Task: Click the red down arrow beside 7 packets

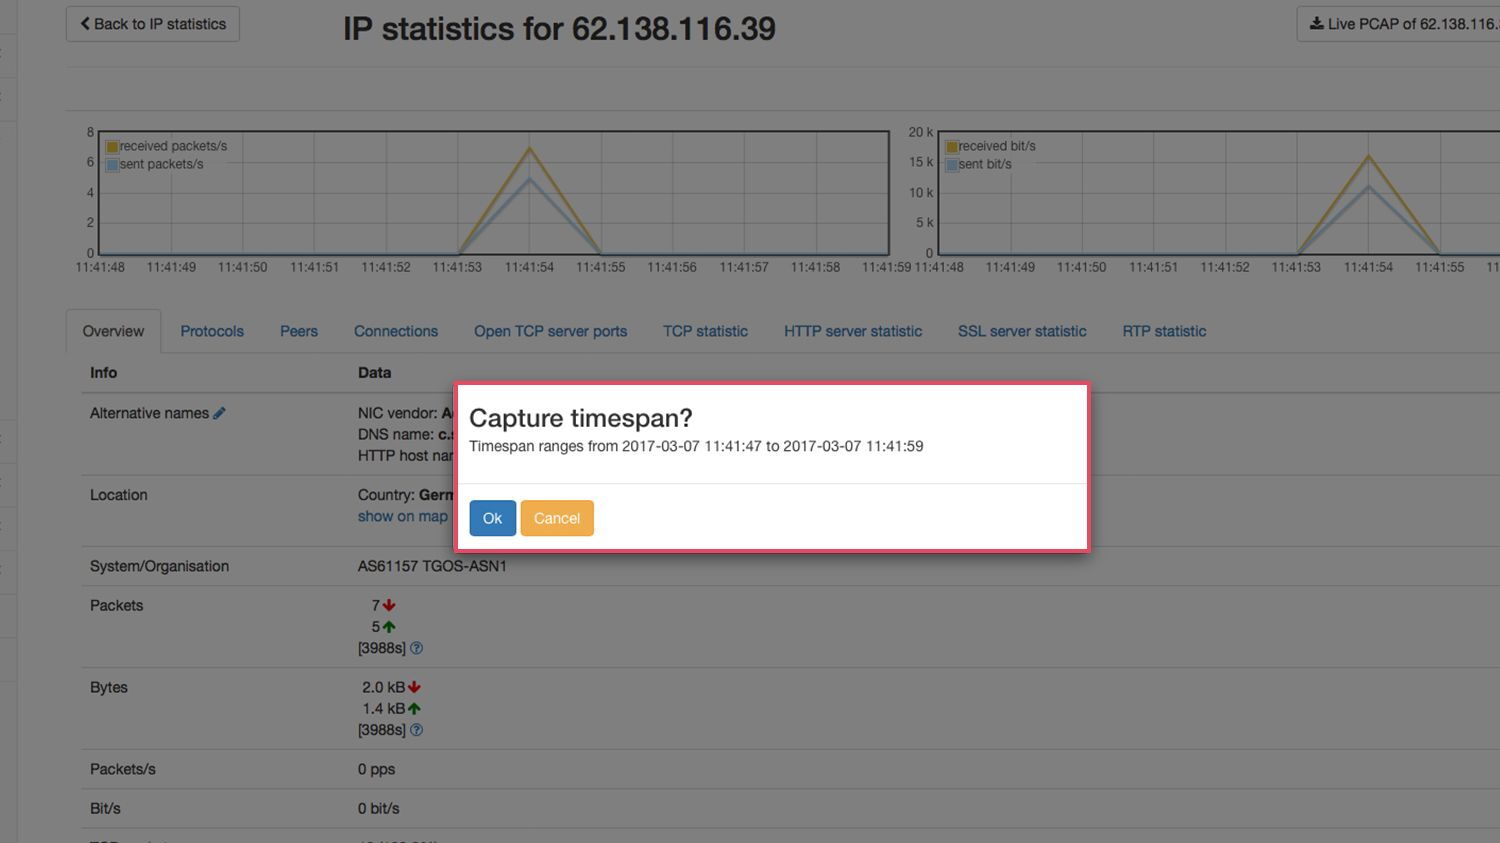Action: [x=389, y=605]
